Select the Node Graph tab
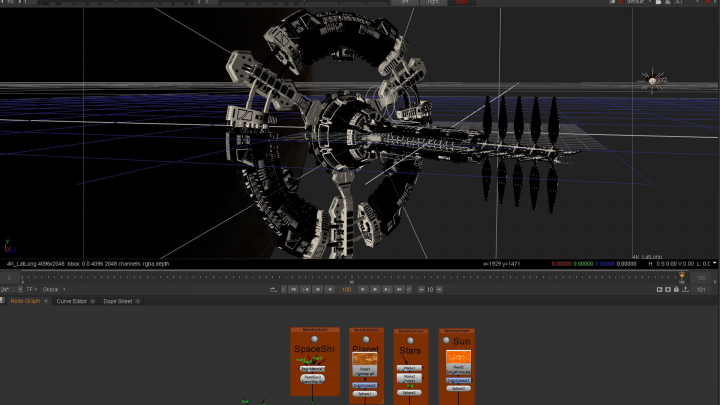The width and height of the screenshot is (720, 405). 25,301
